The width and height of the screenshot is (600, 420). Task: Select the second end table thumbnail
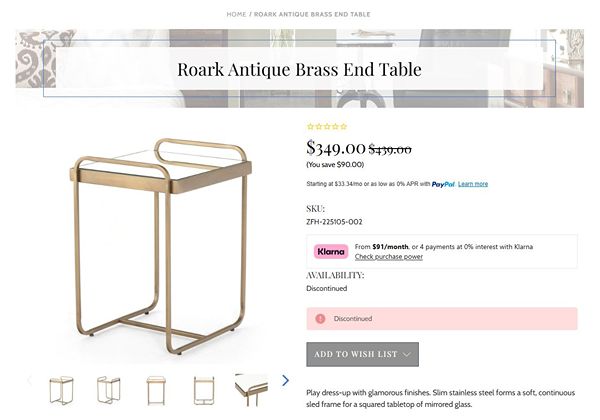(x=109, y=389)
